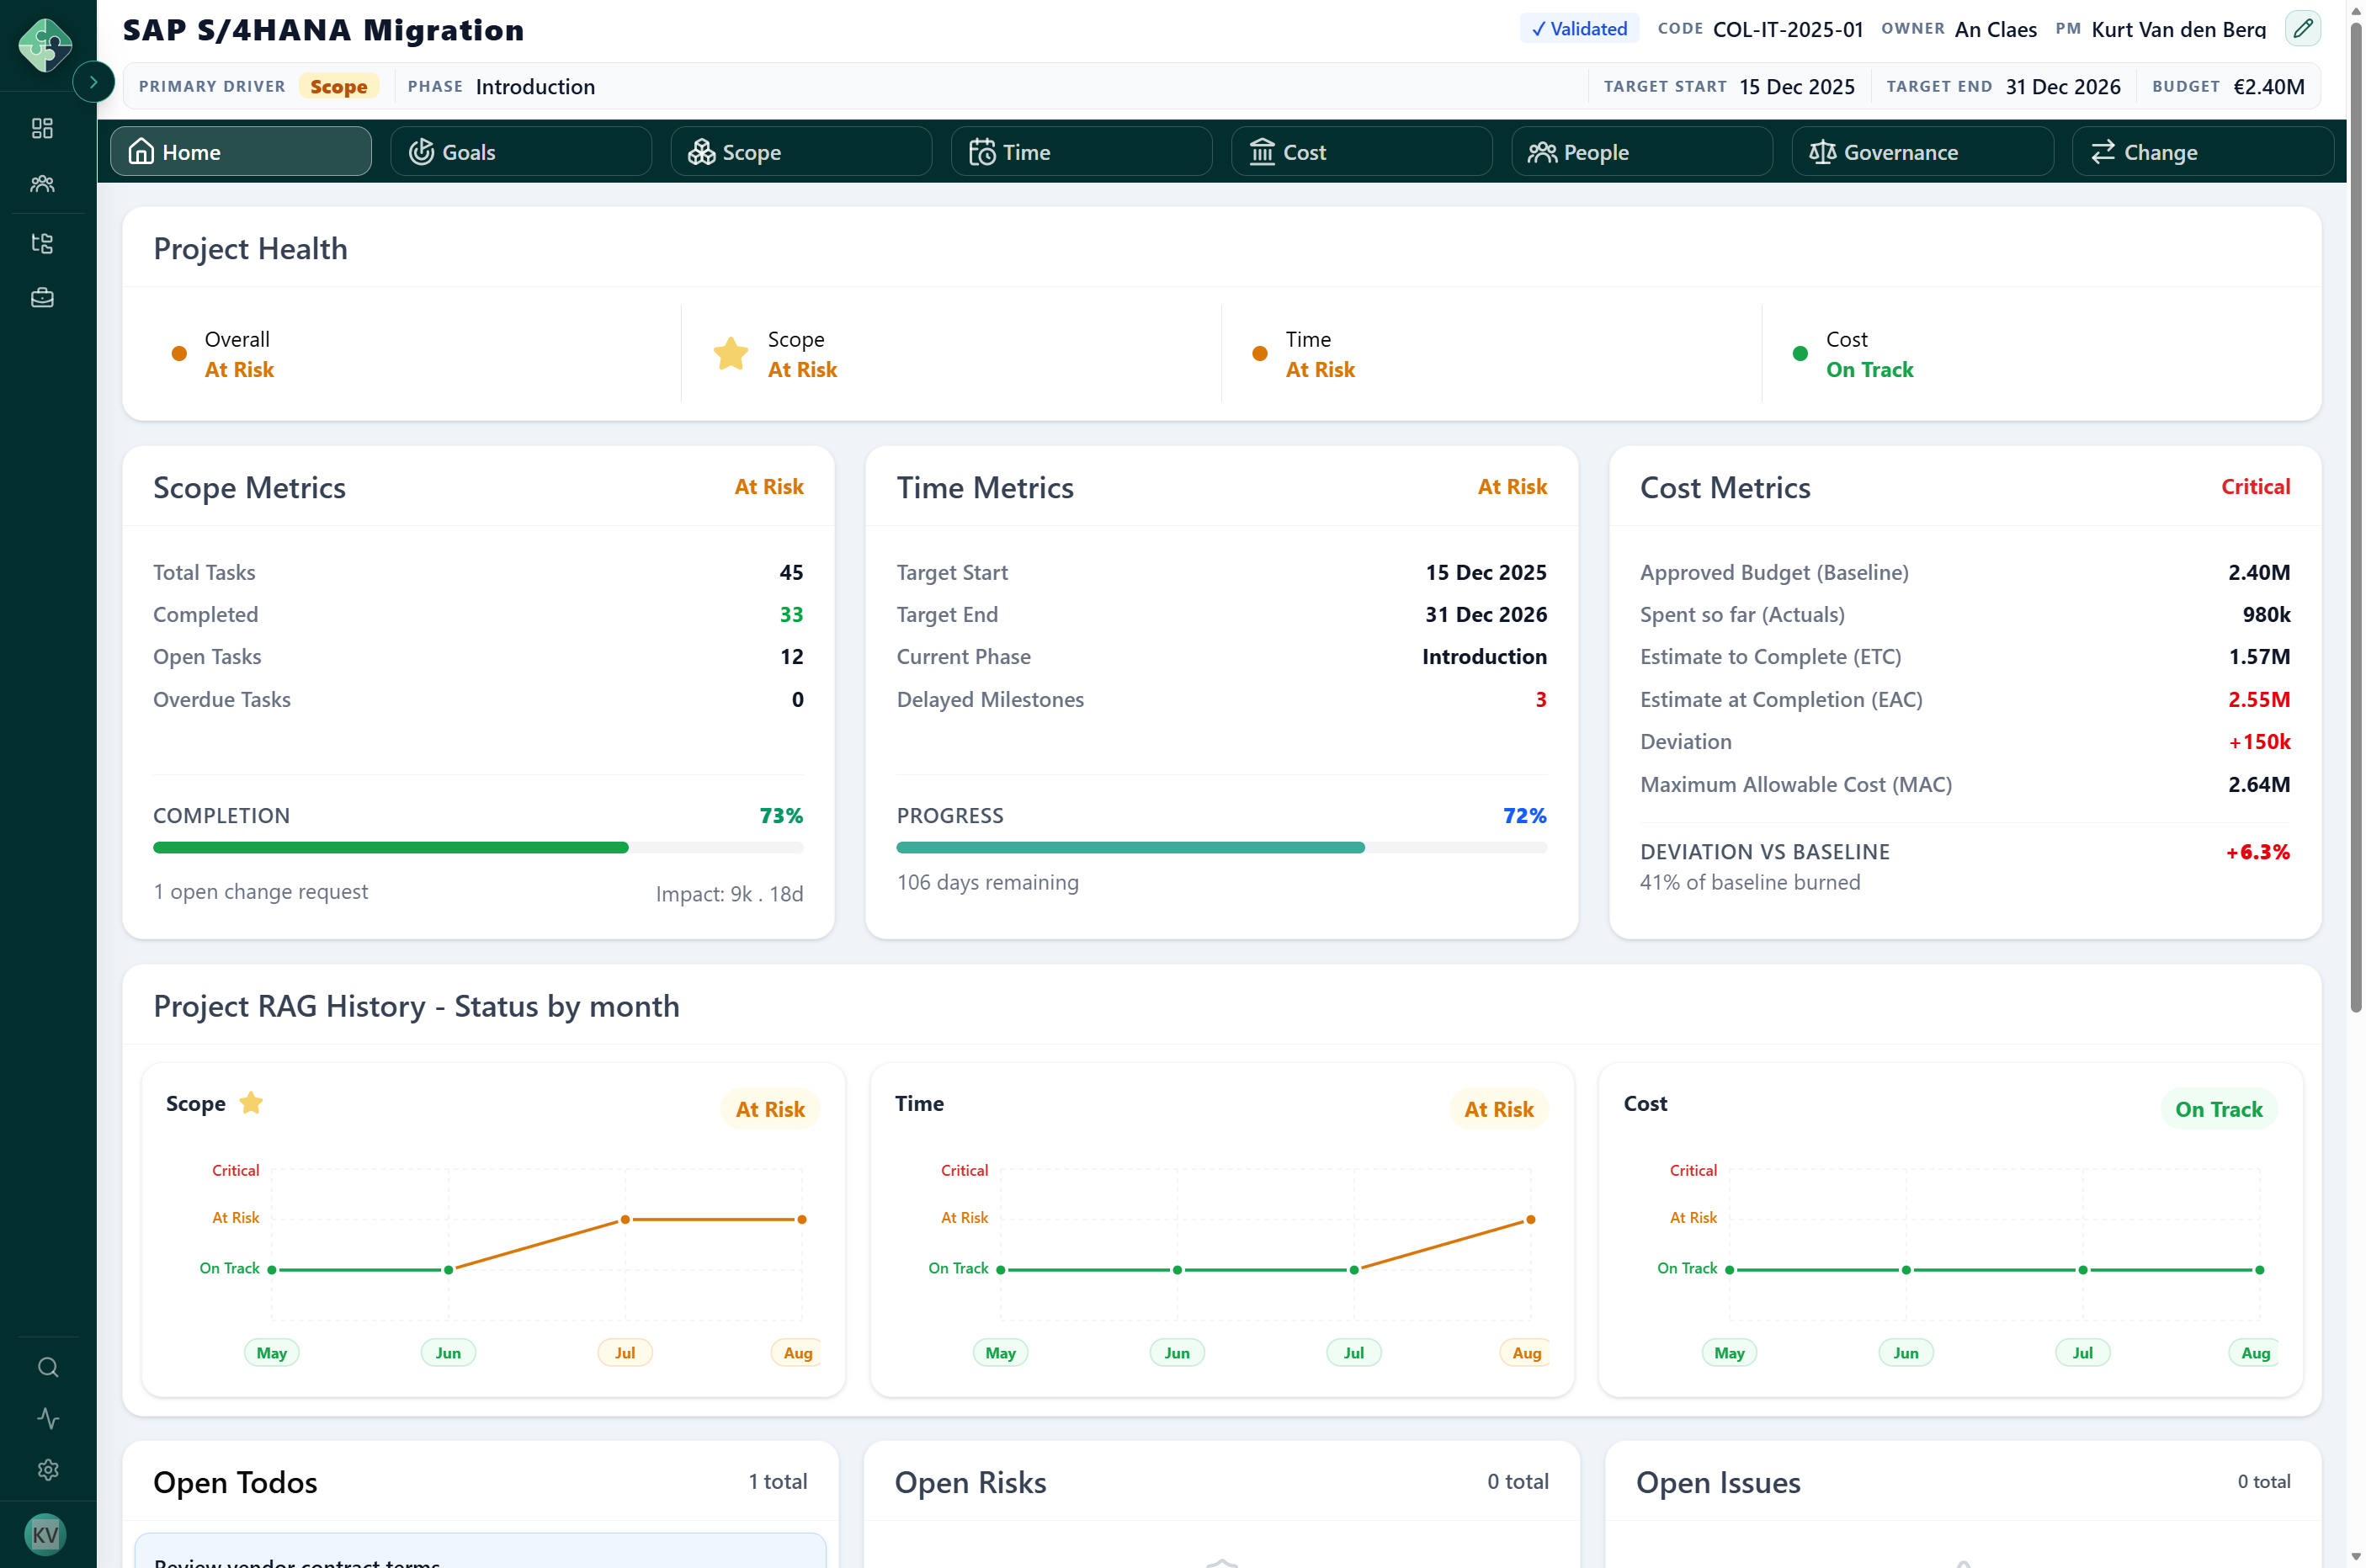Click the Jun data point on Cost chart

(1906, 1270)
